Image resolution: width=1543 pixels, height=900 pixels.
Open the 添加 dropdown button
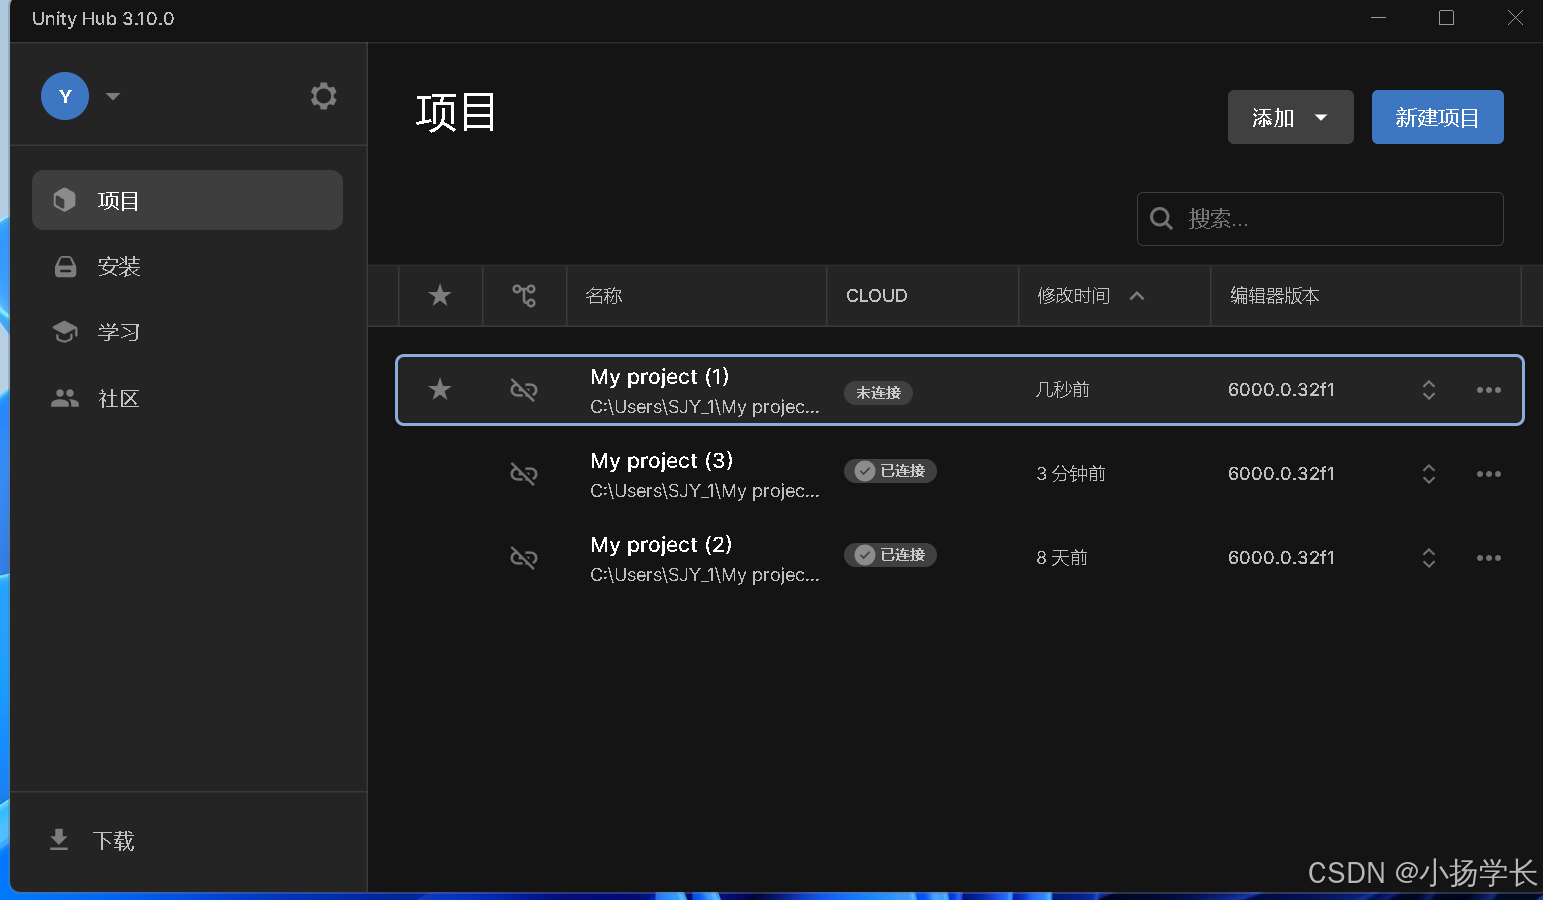pos(1290,117)
